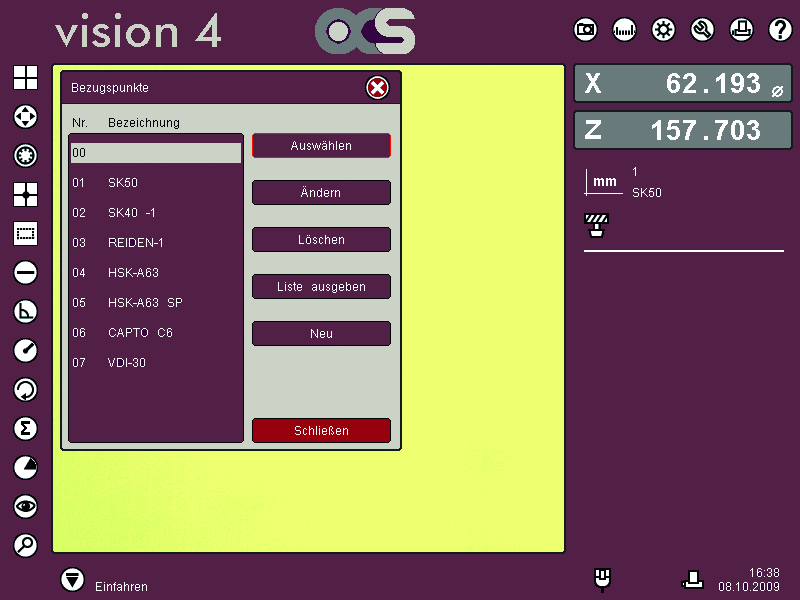Toggle the eye view icon
This screenshot has width=800, height=600.
coord(25,507)
